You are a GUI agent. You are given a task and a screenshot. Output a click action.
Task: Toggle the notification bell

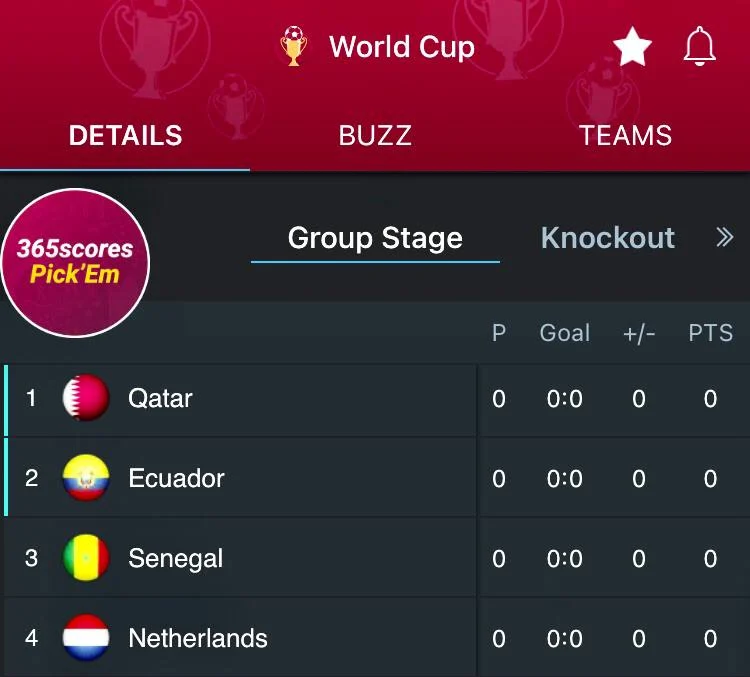coord(699,46)
